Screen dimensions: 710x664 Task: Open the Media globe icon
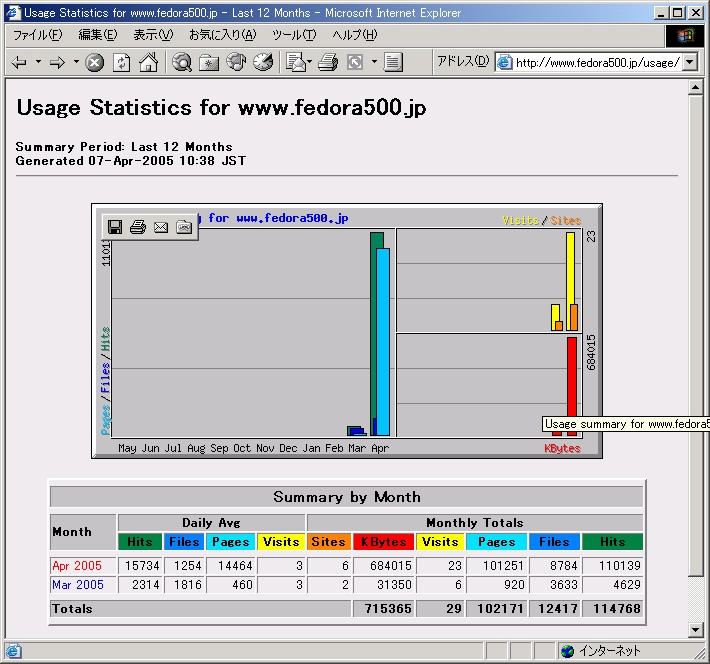(236, 62)
